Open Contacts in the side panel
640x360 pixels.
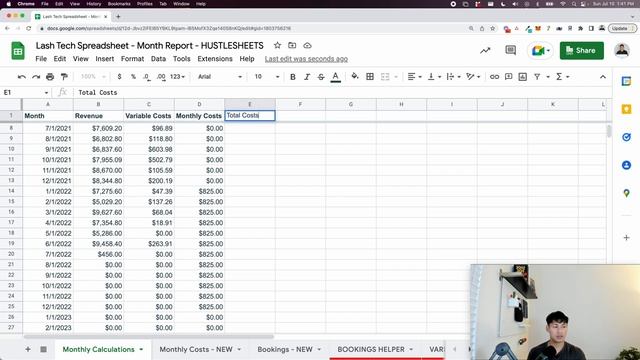[x=626, y=165]
